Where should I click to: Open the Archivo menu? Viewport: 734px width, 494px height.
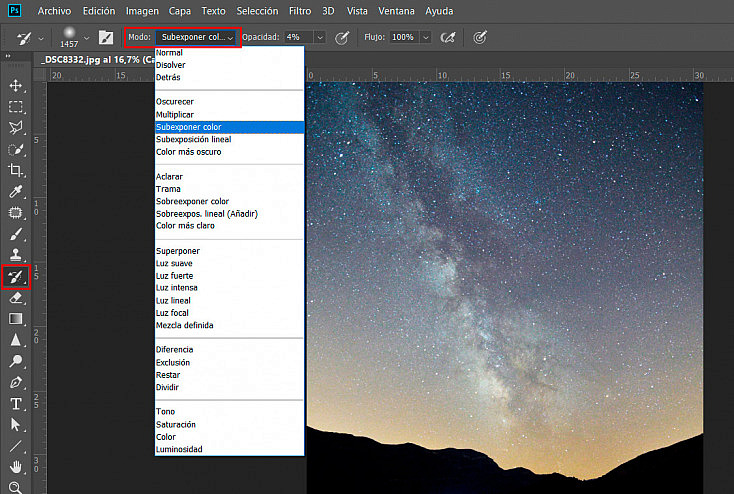coord(54,11)
